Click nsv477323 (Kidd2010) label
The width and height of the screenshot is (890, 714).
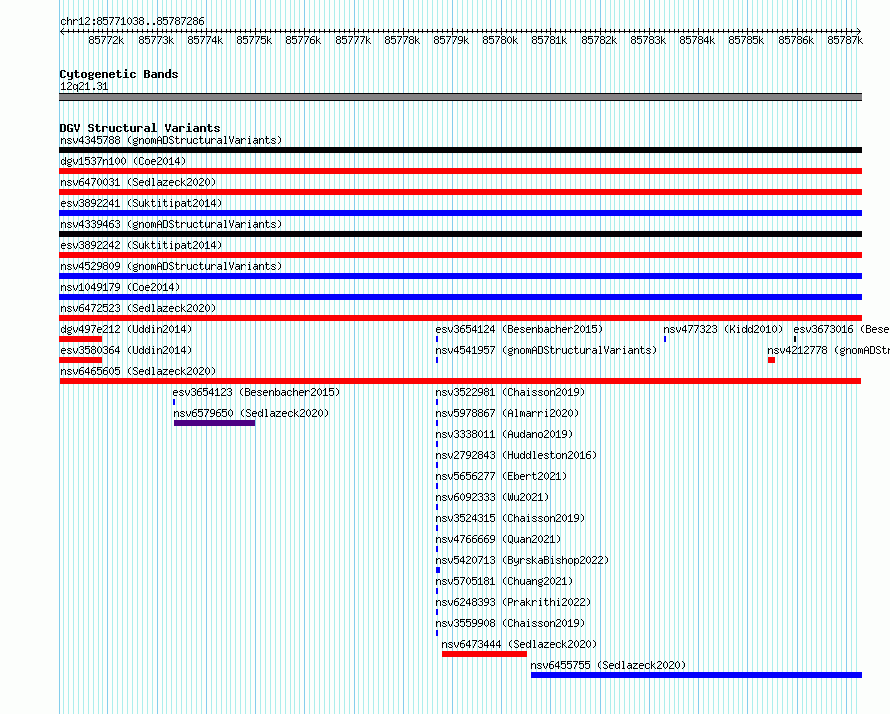point(723,329)
